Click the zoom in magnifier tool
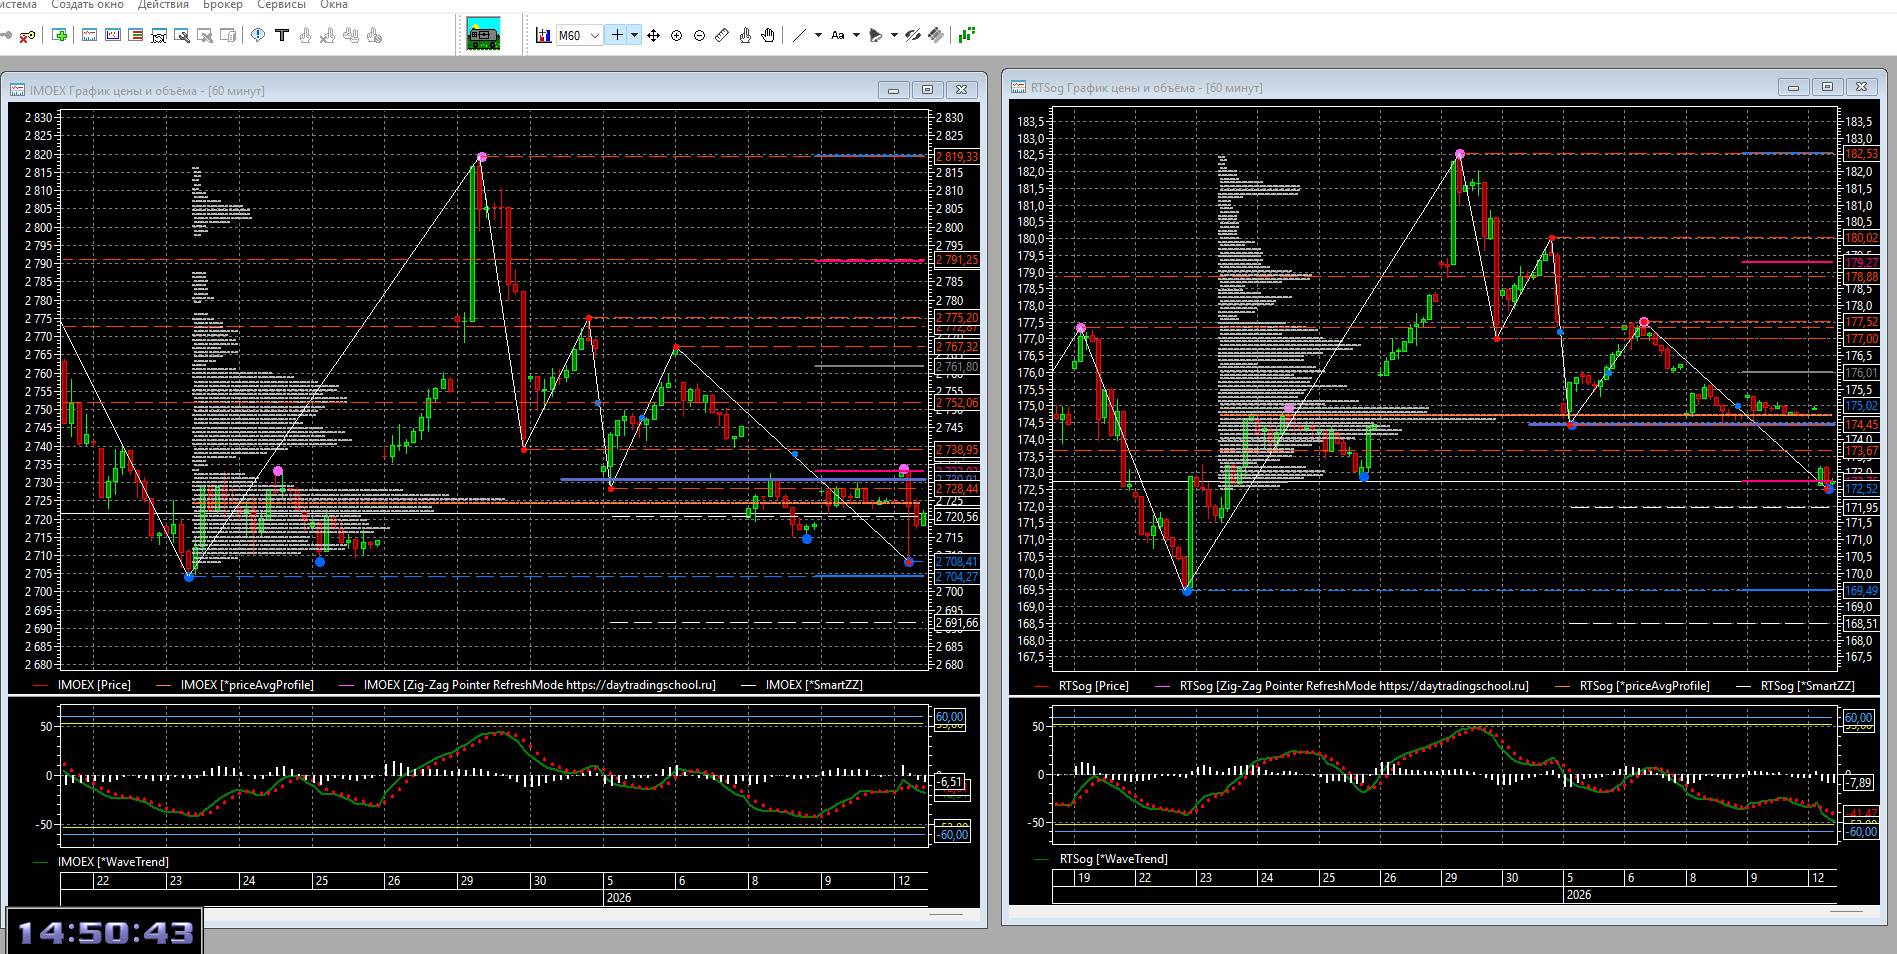Screen dimensions: 1897x954 (676, 36)
